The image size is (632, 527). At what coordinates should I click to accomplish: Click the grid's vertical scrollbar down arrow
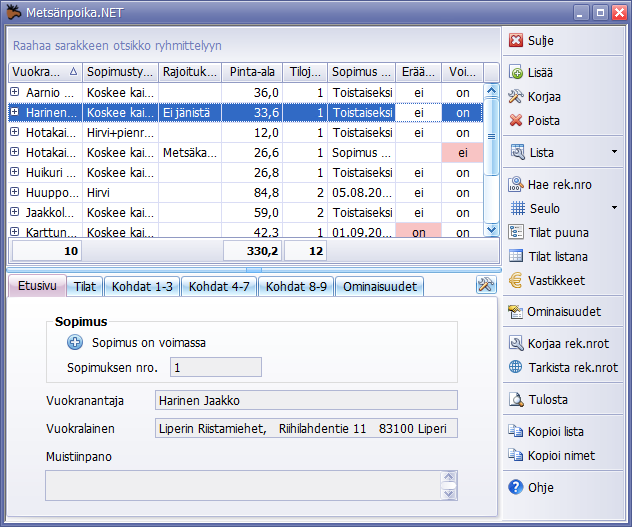point(491,230)
